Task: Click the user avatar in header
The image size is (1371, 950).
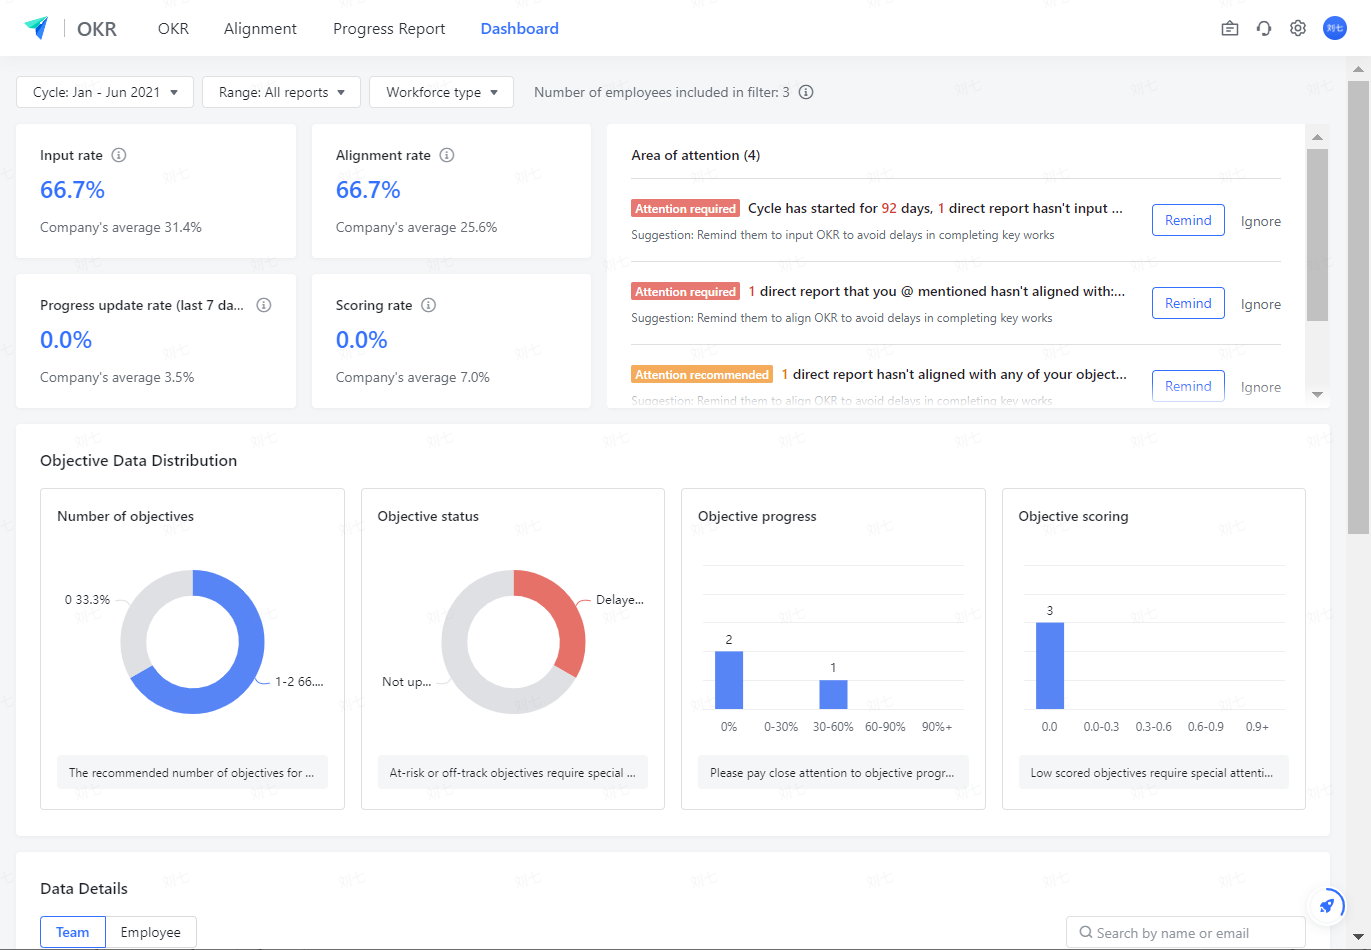Action: (x=1334, y=29)
